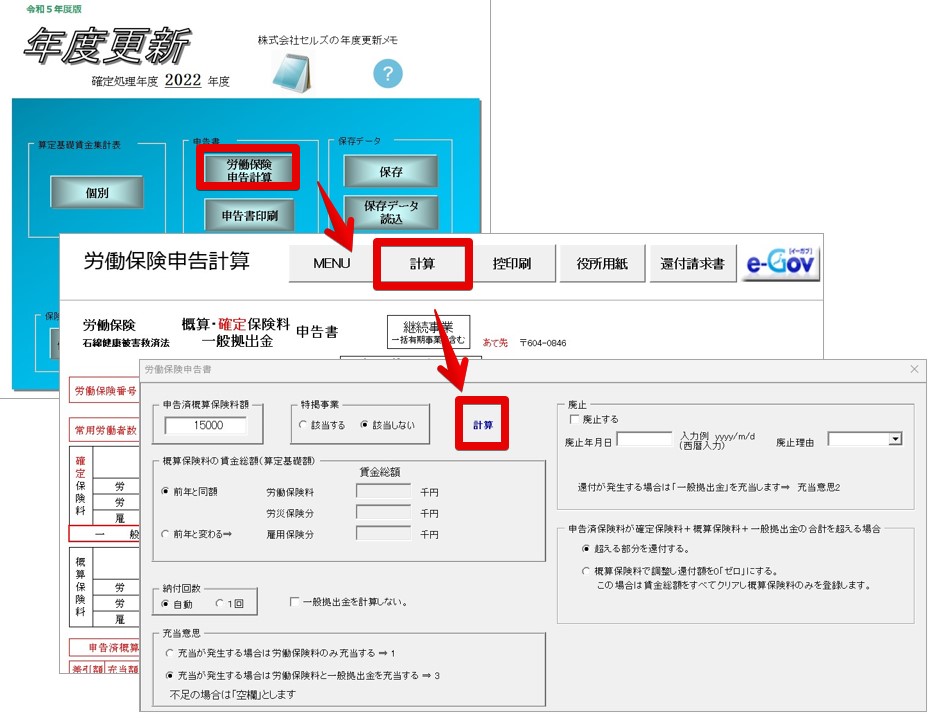Select the 前年と変わる radio option
The height and width of the screenshot is (718, 933).
tap(196, 534)
